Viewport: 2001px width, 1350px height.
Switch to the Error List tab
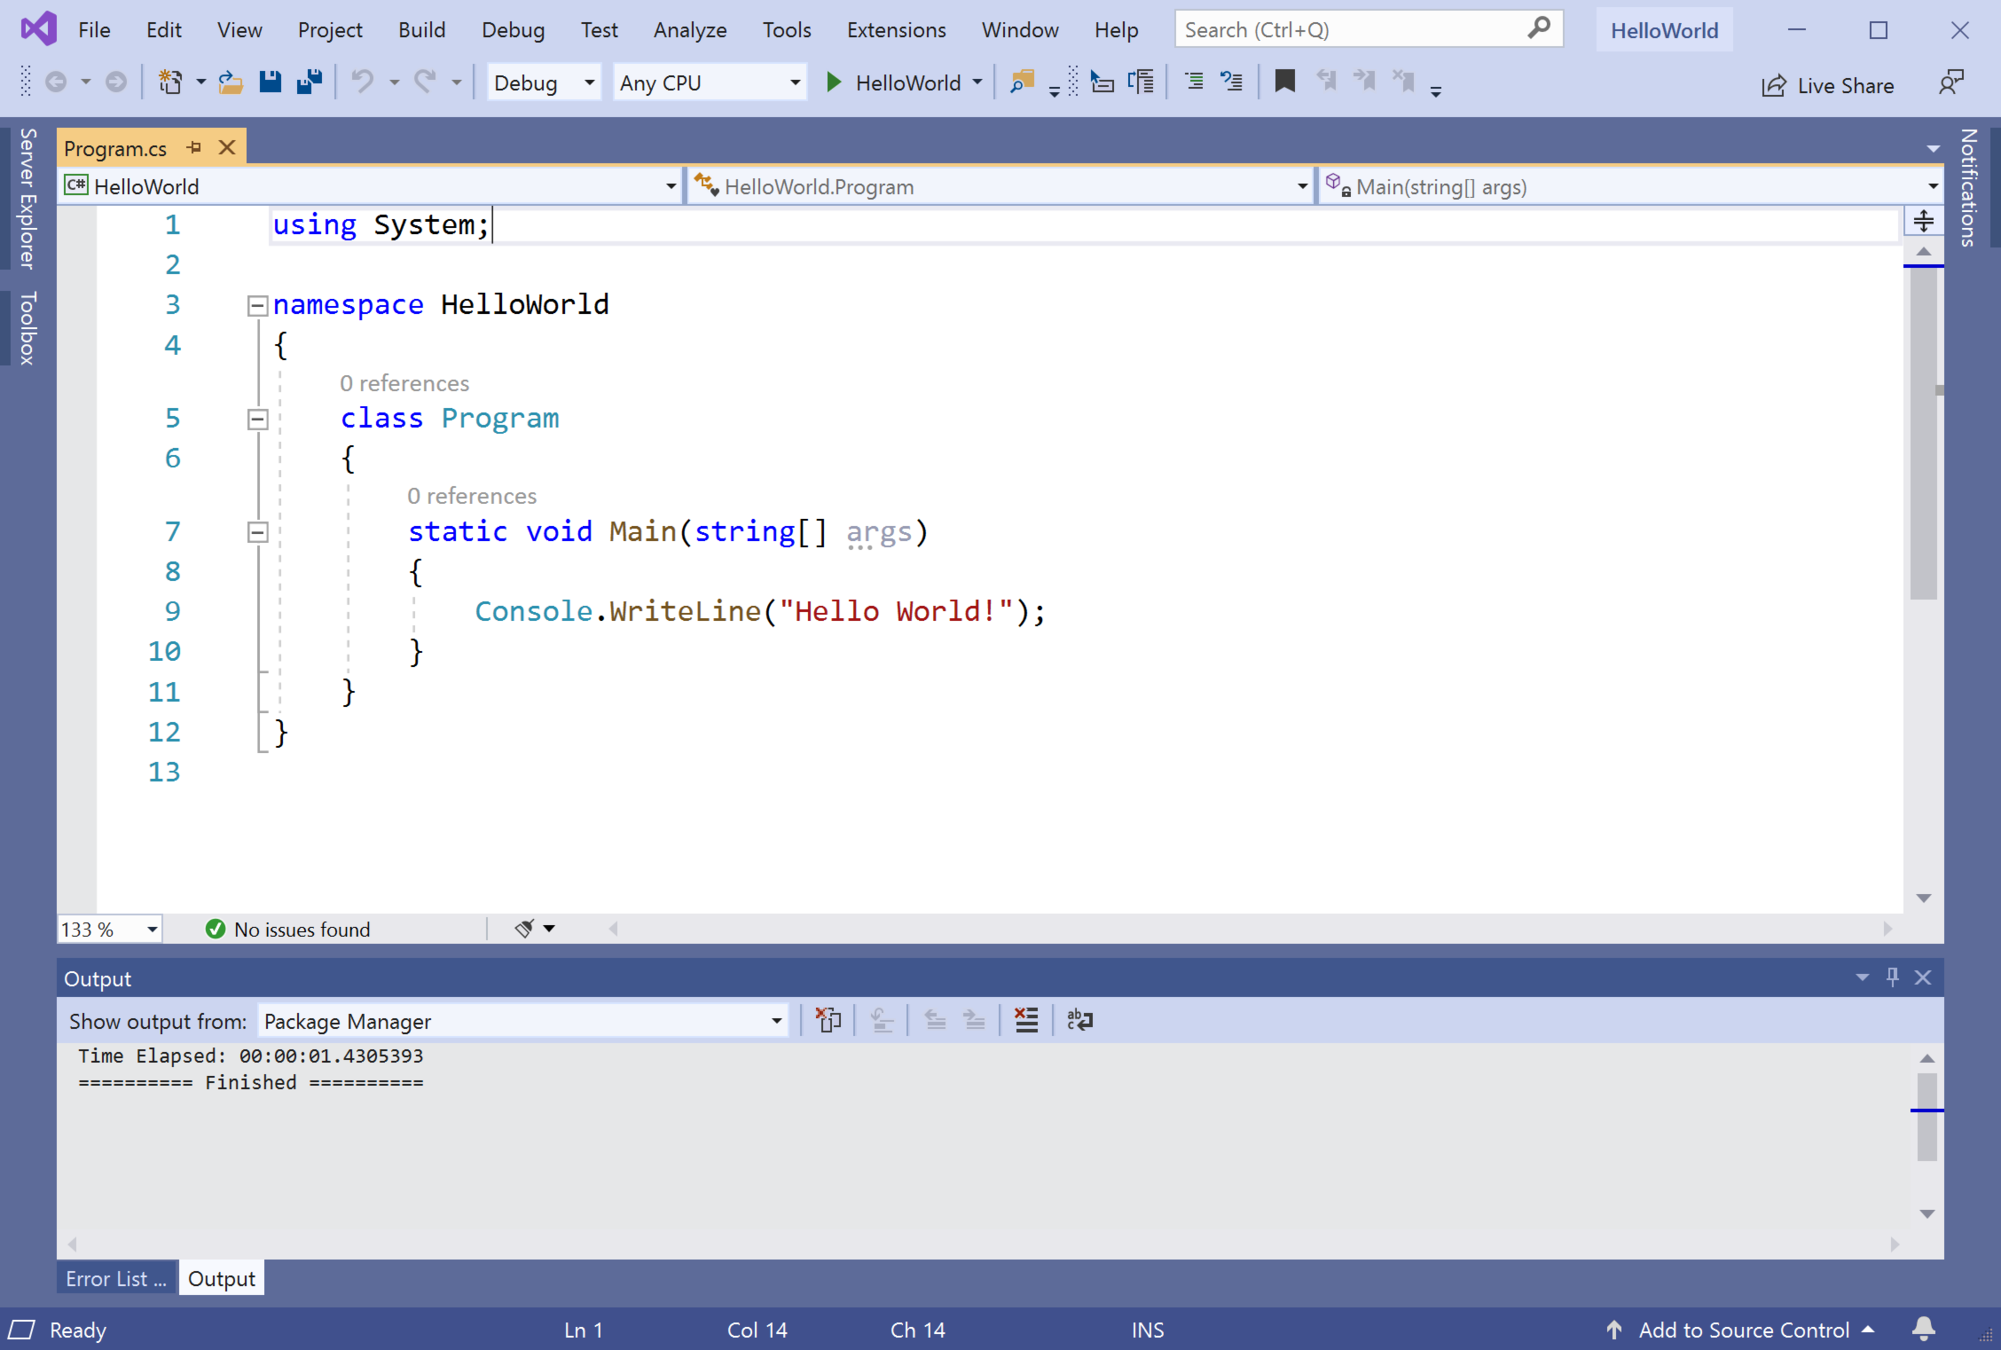point(116,1278)
